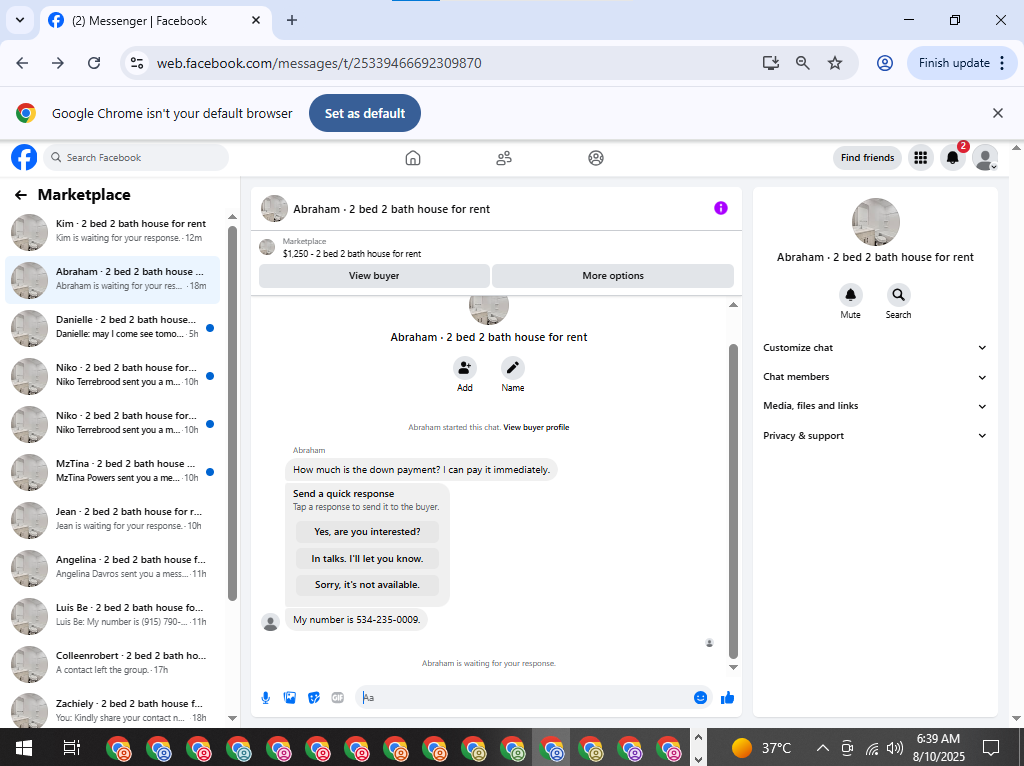
Task: Bookmark this page star icon
Action: point(835,63)
